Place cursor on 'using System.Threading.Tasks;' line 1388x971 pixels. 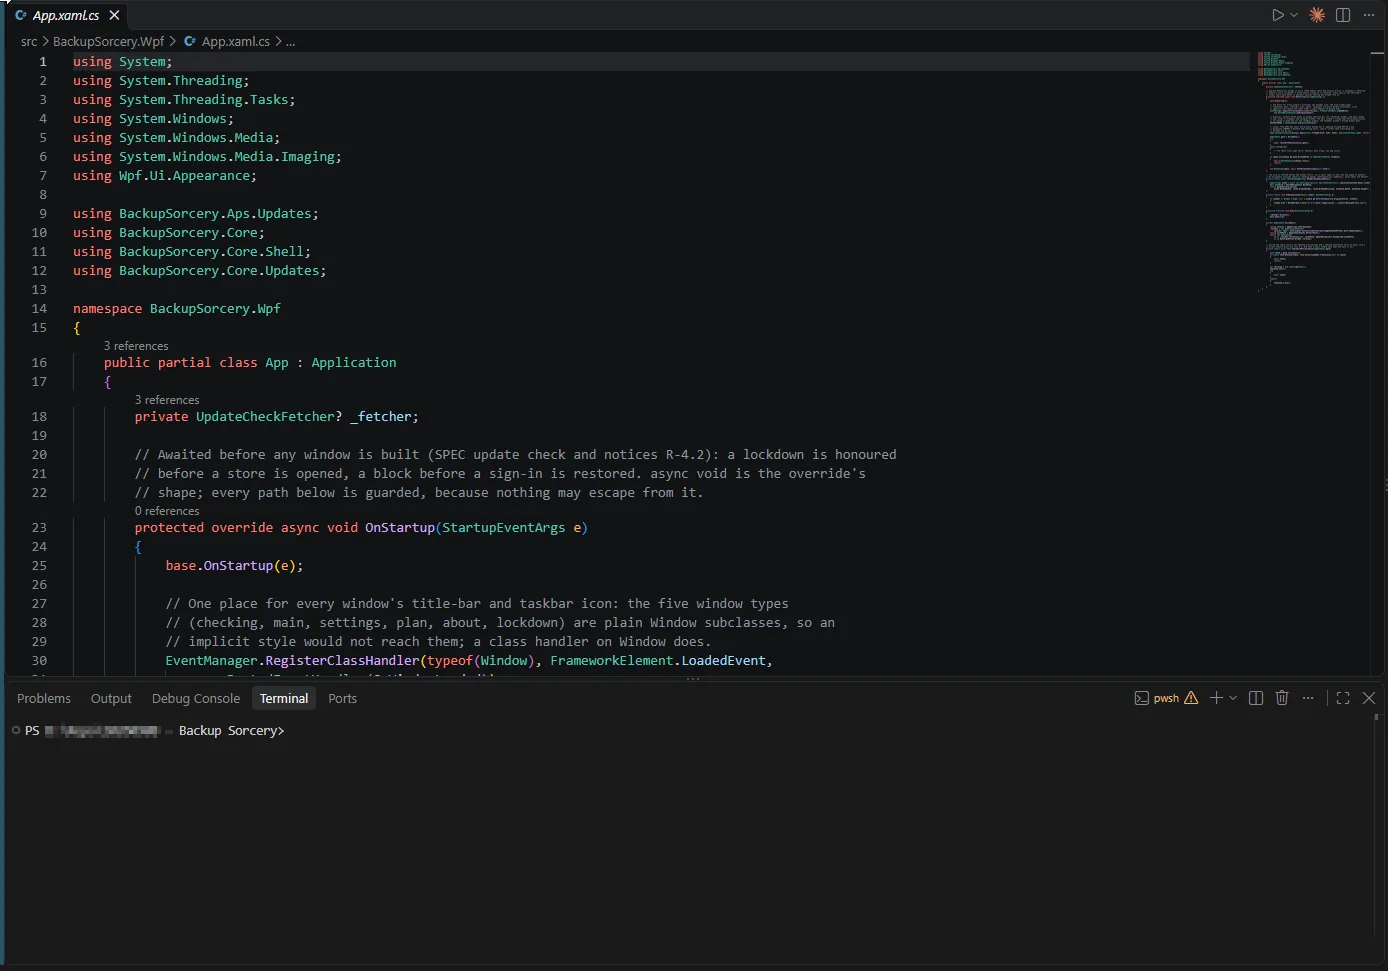(x=184, y=100)
